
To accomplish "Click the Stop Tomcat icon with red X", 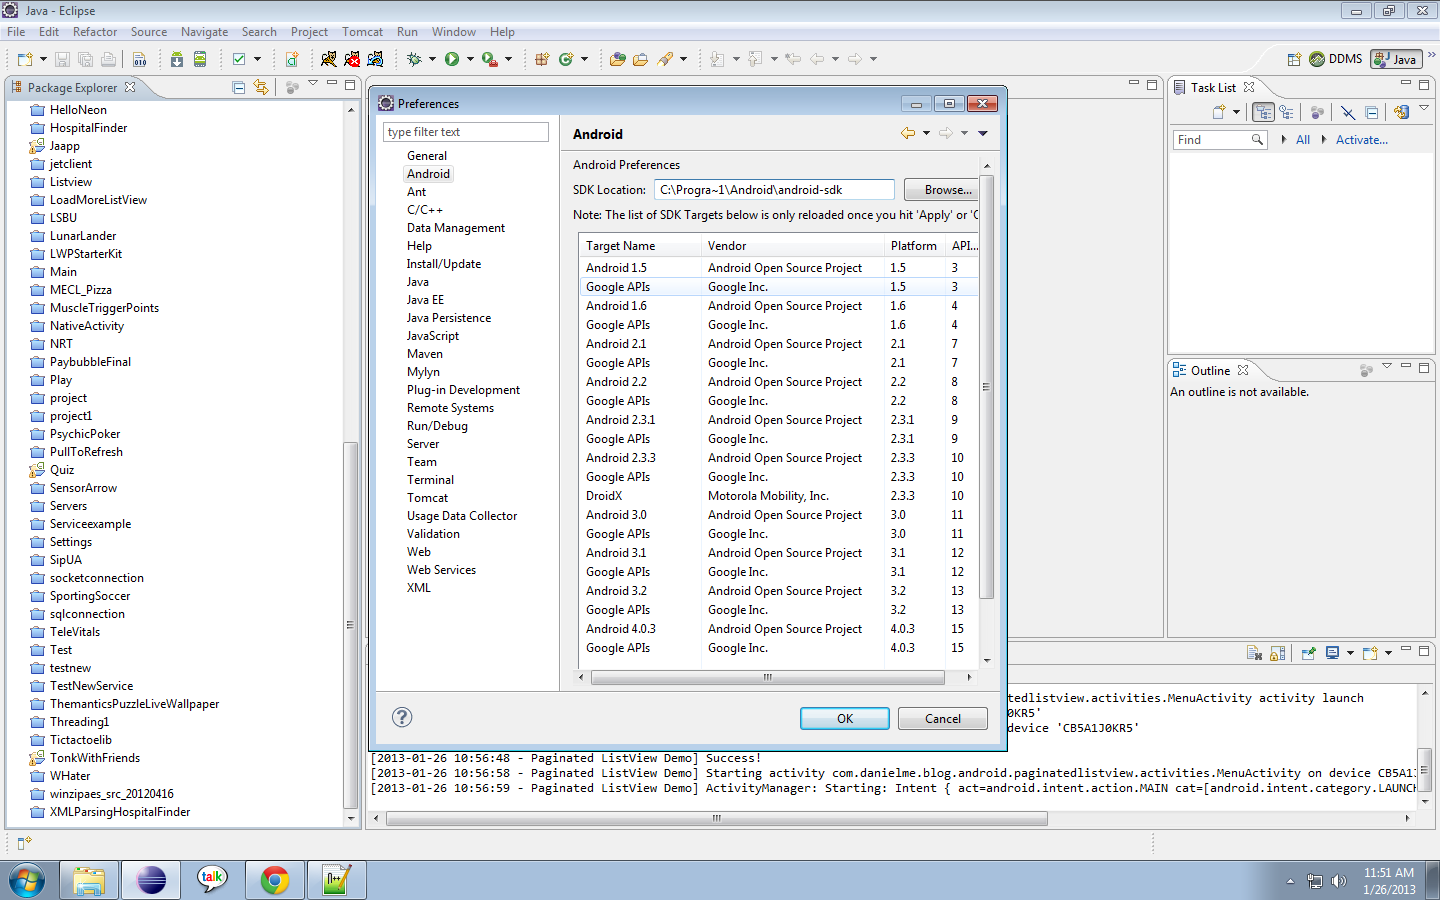I will [x=352, y=59].
